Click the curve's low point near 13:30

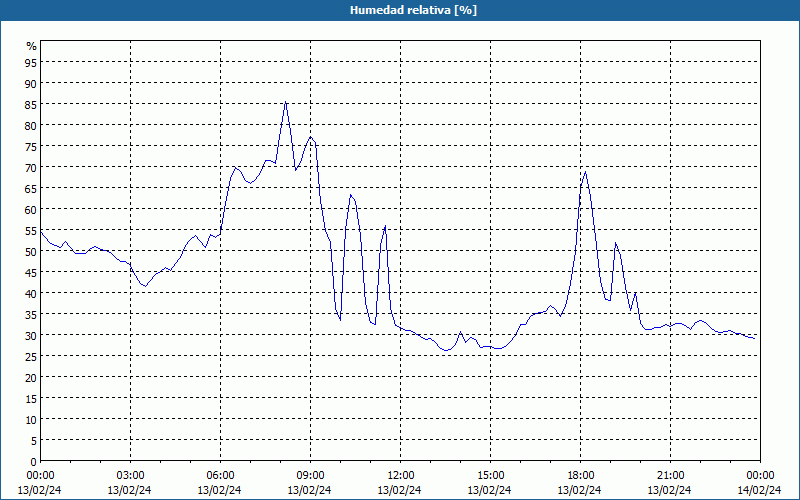click(x=446, y=351)
